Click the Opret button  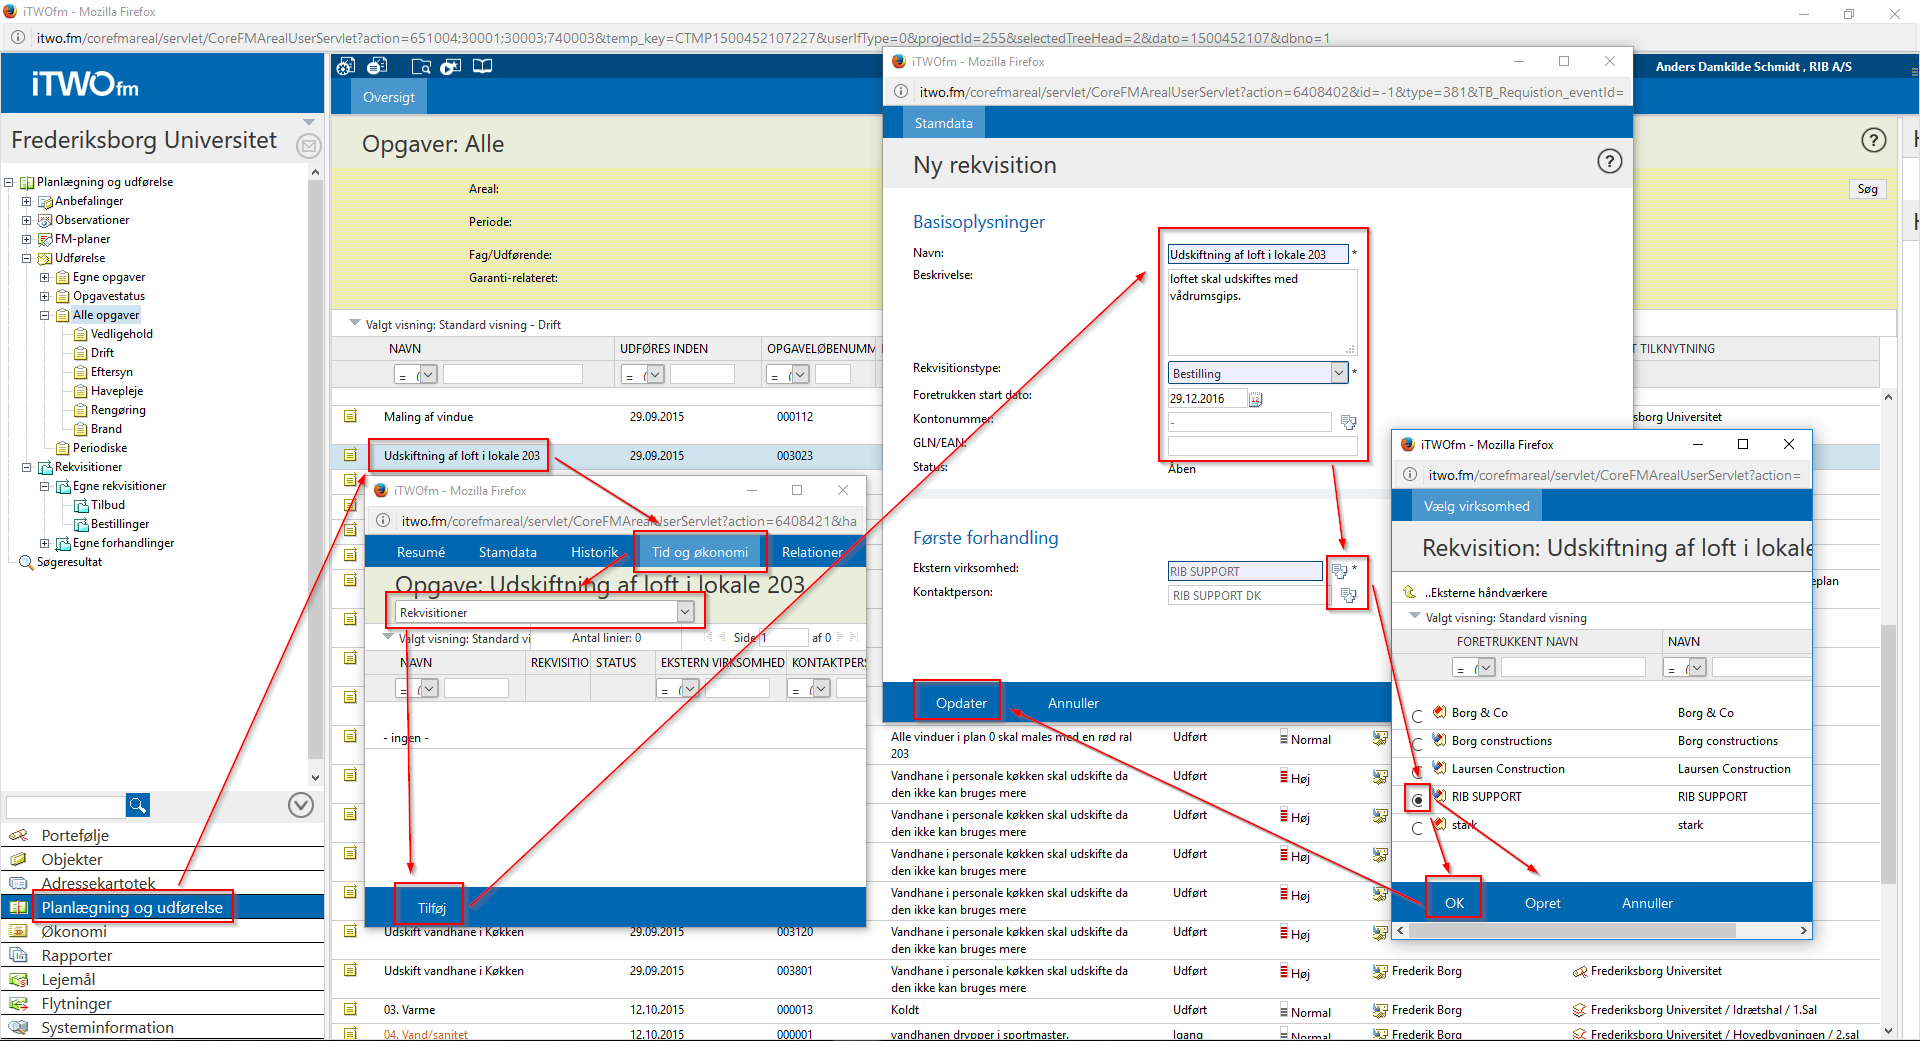point(1542,903)
